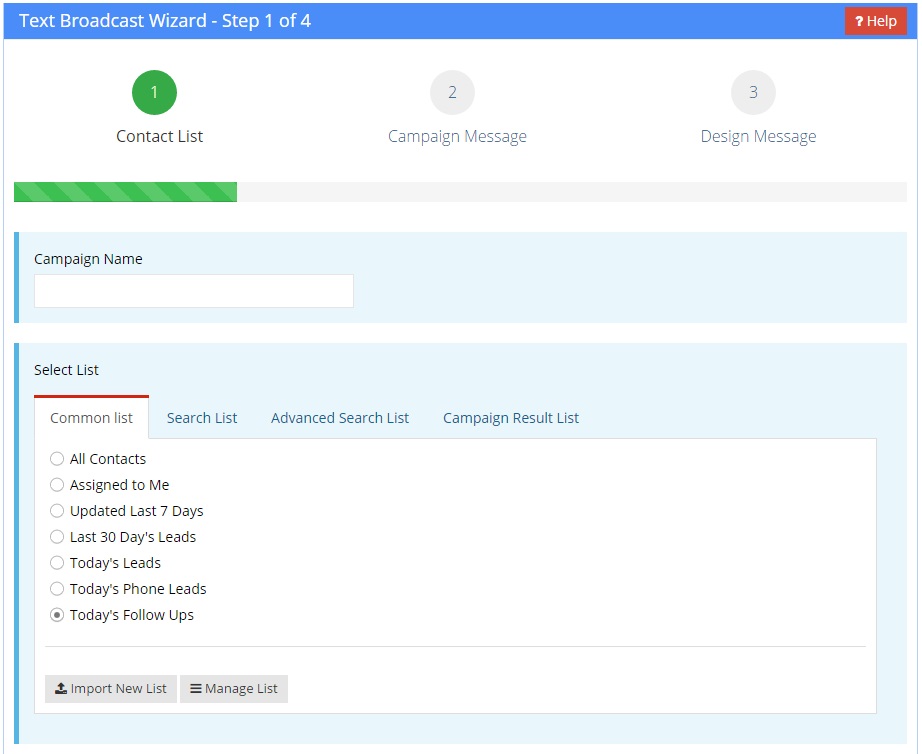Select Last 30 Day's Leads

[57, 536]
